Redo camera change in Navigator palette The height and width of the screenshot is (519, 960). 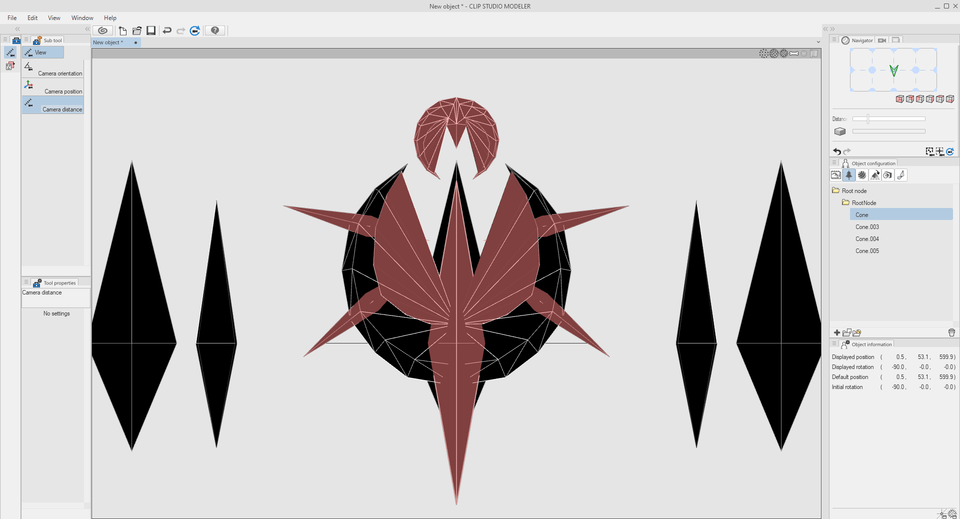point(847,151)
